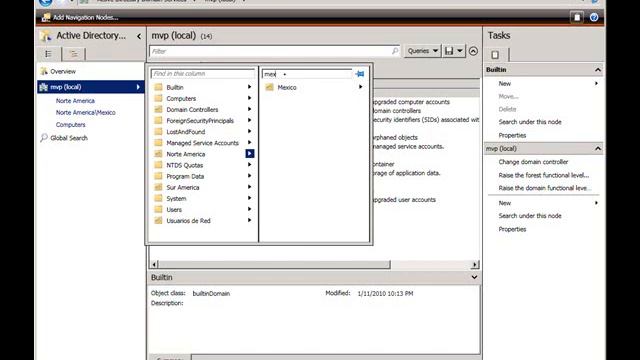Collapse filter pane with circular up arrow
640x360 pixels.
473,51
